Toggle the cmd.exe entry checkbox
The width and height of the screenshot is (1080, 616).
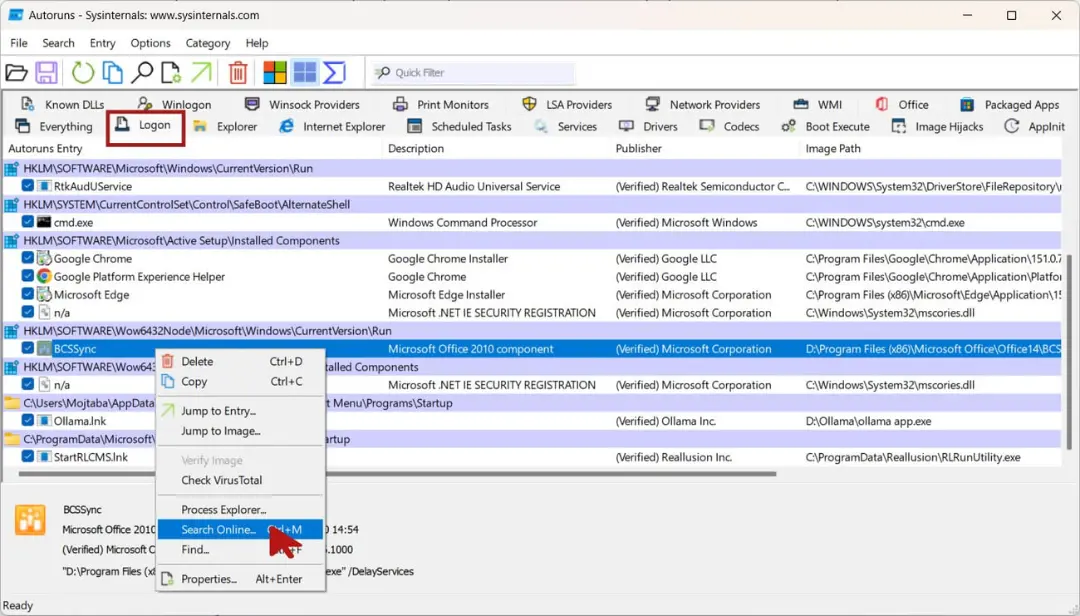pyautogui.click(x=28, y=223)
